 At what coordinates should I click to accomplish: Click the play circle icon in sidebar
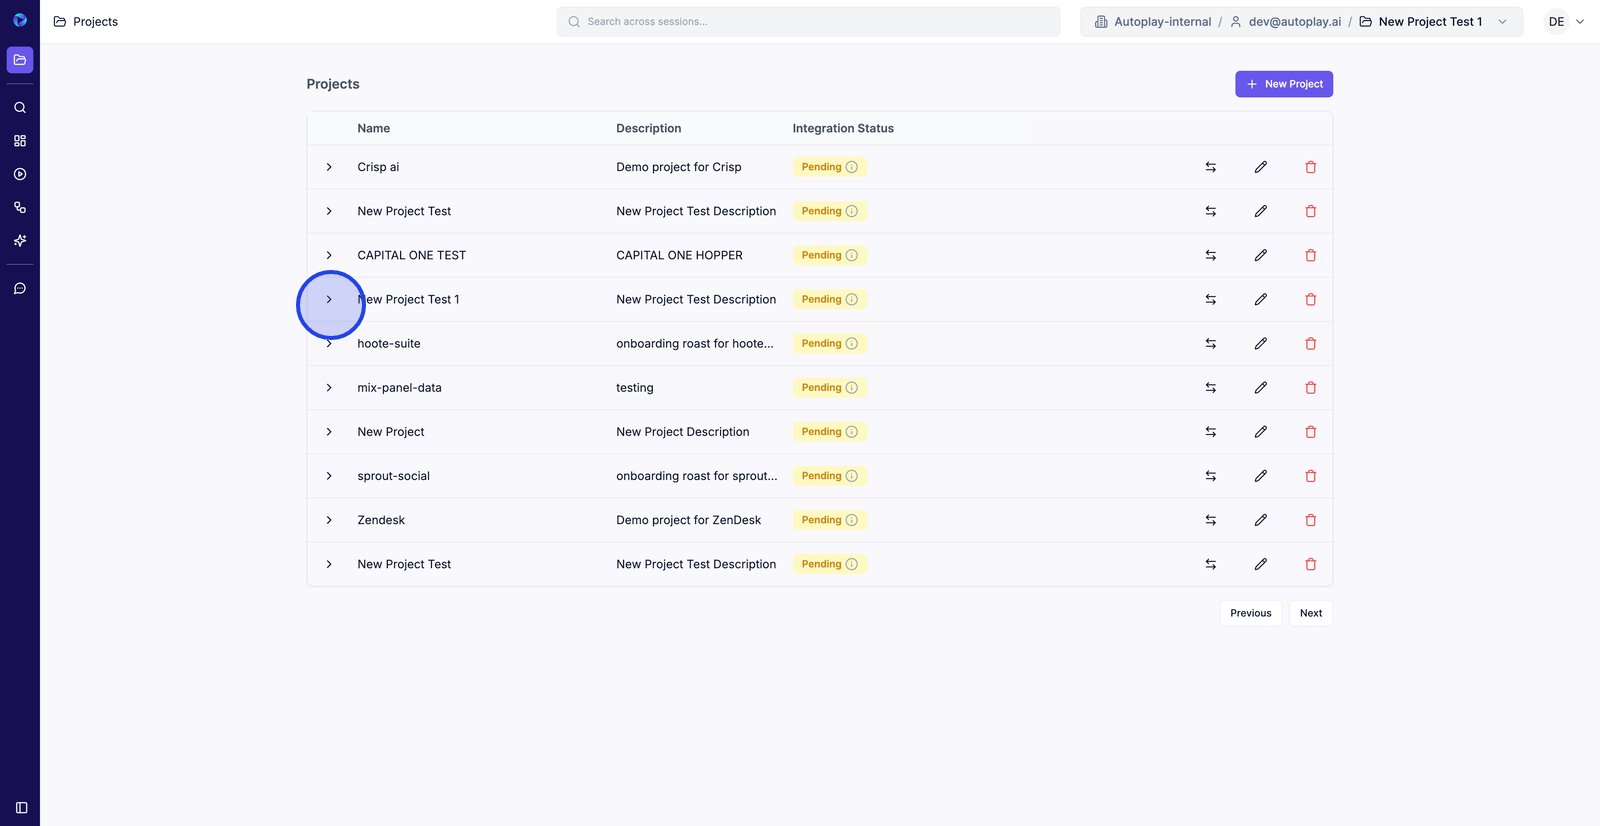click(x=20, y=174)
